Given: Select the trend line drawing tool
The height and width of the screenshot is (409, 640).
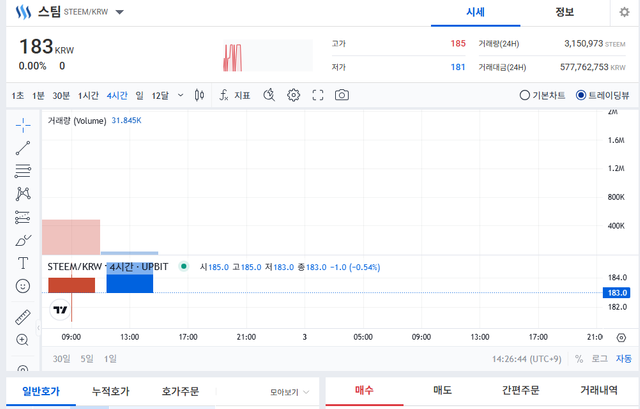Looking at the screenshot, I should (23, 148).
